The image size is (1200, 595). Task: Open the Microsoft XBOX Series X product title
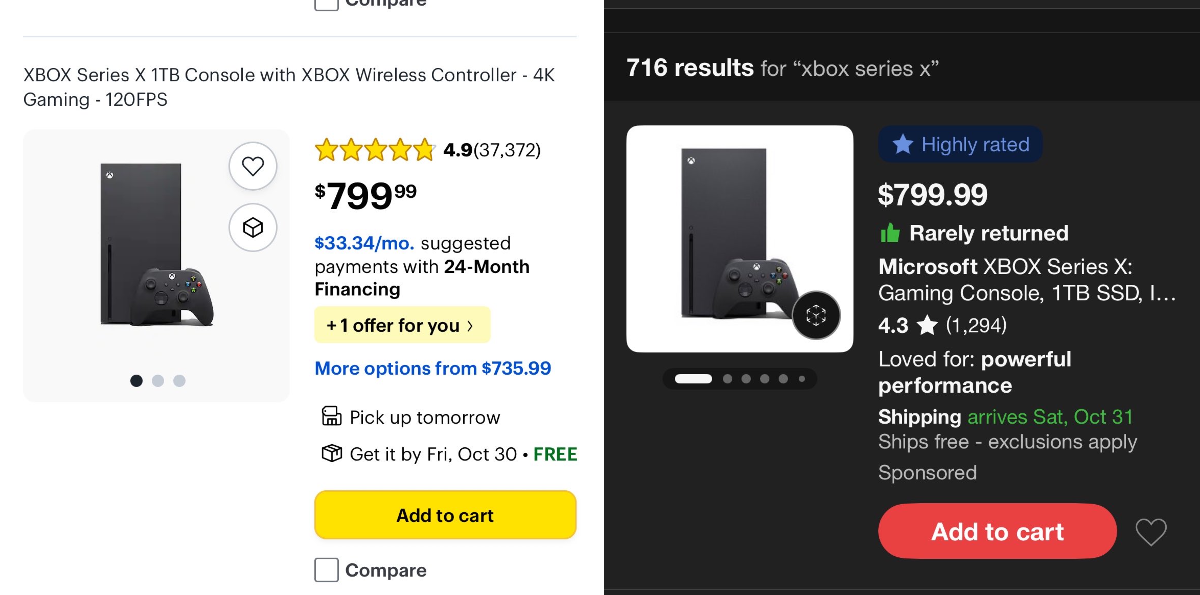click(1005, 280)
